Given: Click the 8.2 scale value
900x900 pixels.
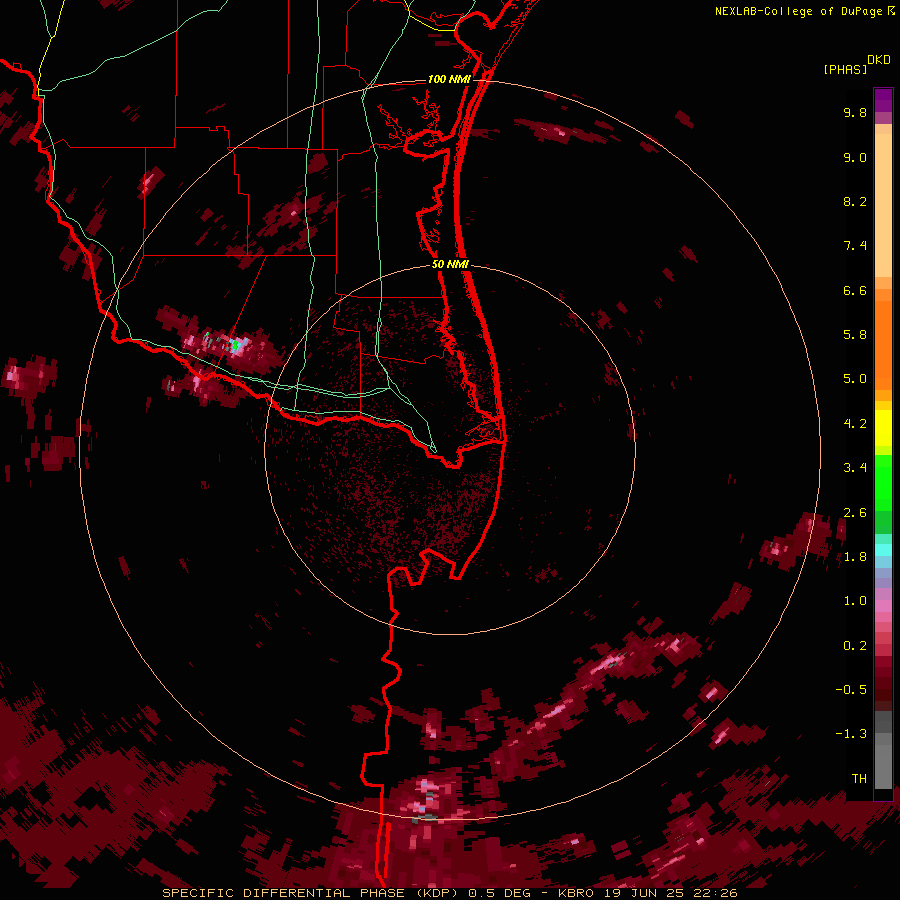Looking at the screenshot, I should 855,201.
